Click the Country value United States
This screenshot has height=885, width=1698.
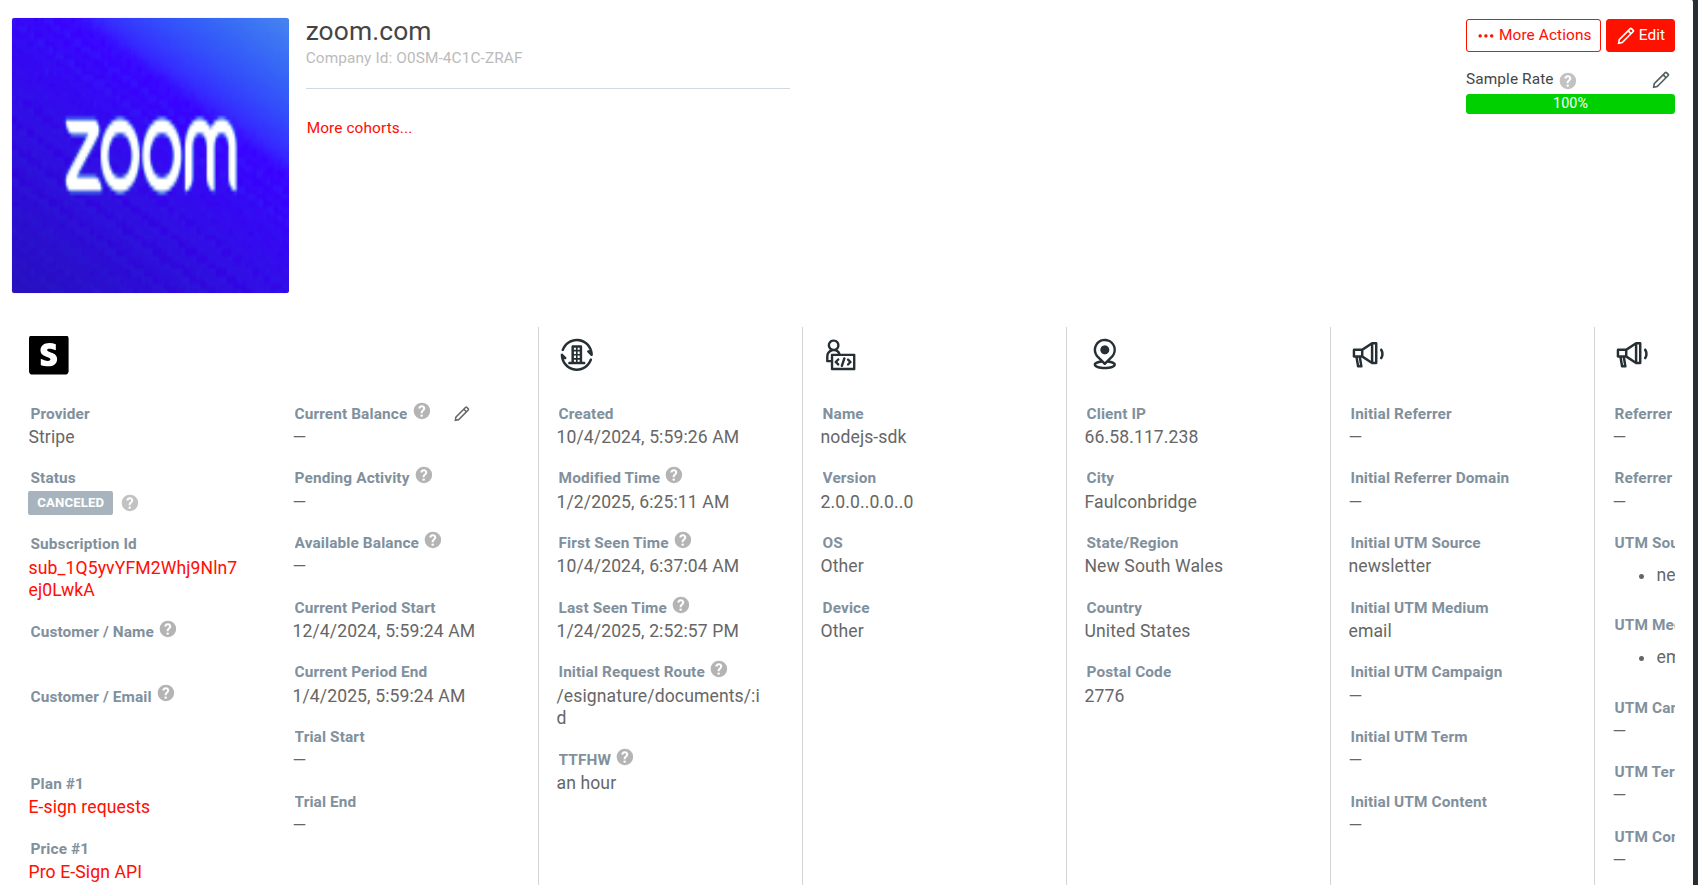click(x=1137, y=631)
